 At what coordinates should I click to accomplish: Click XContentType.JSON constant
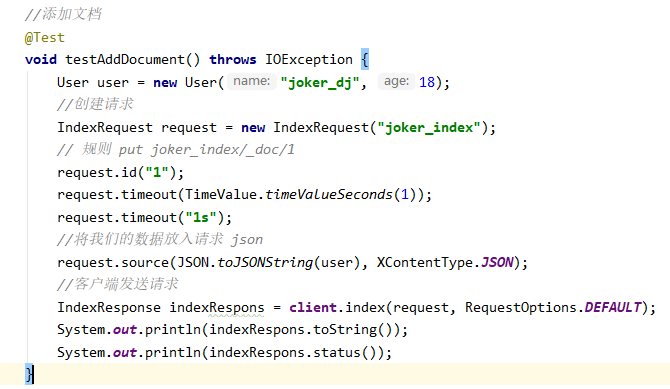click(445, 262)
